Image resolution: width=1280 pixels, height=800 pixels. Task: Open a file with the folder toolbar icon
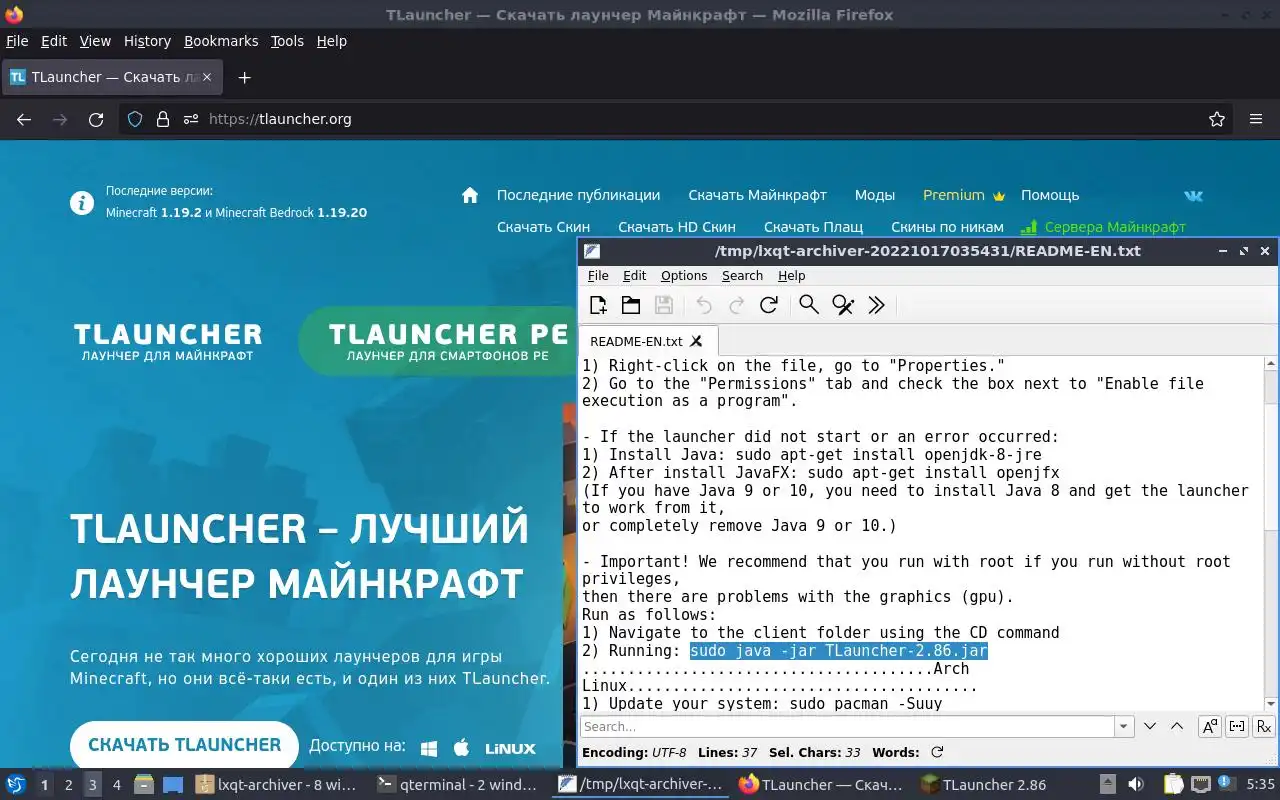[x=630, y=305]
